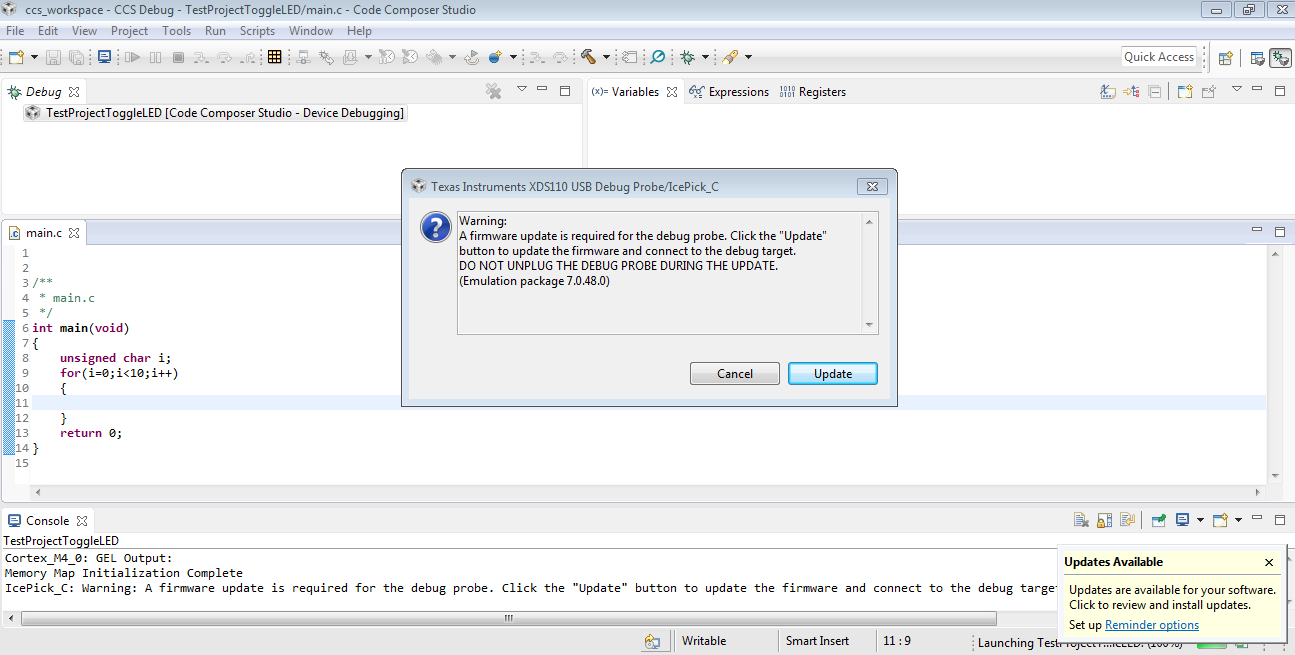Click the Smart Insert status entry
This screenshot has height=655, width=1295.
[817, 641]
